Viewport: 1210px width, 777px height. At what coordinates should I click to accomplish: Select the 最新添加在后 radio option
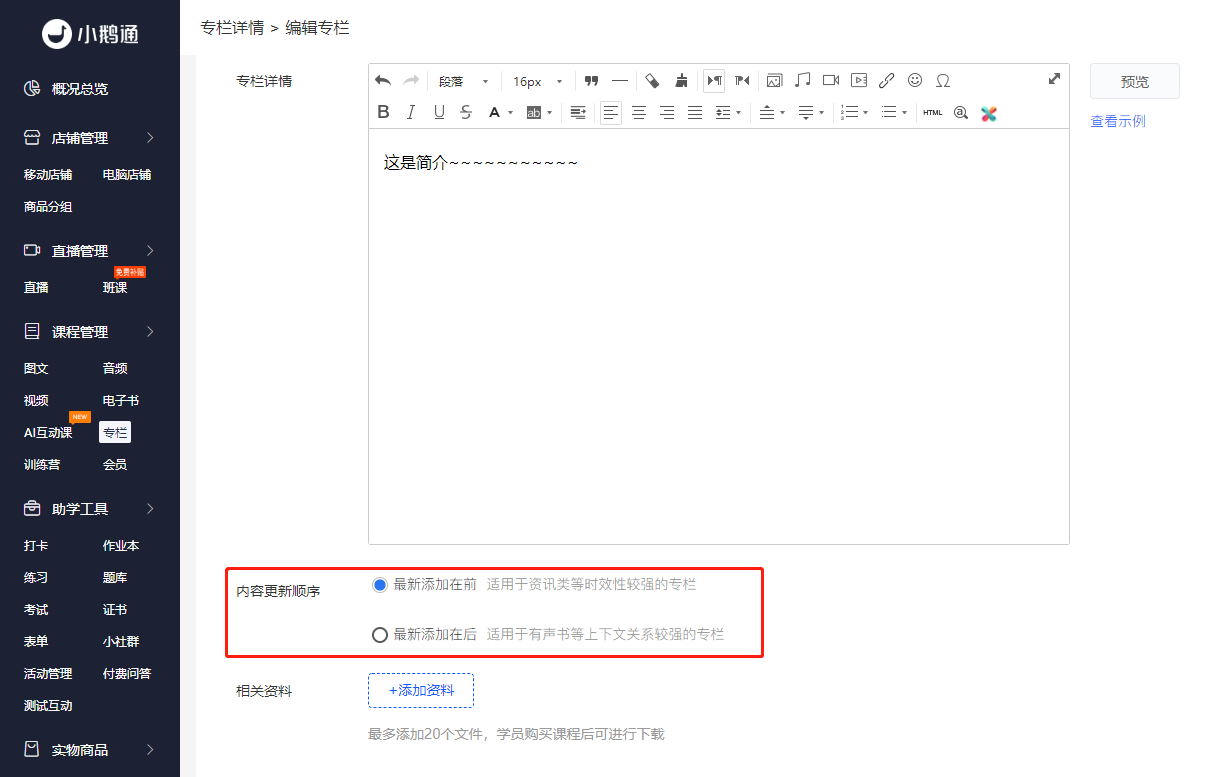click(379, 634)
